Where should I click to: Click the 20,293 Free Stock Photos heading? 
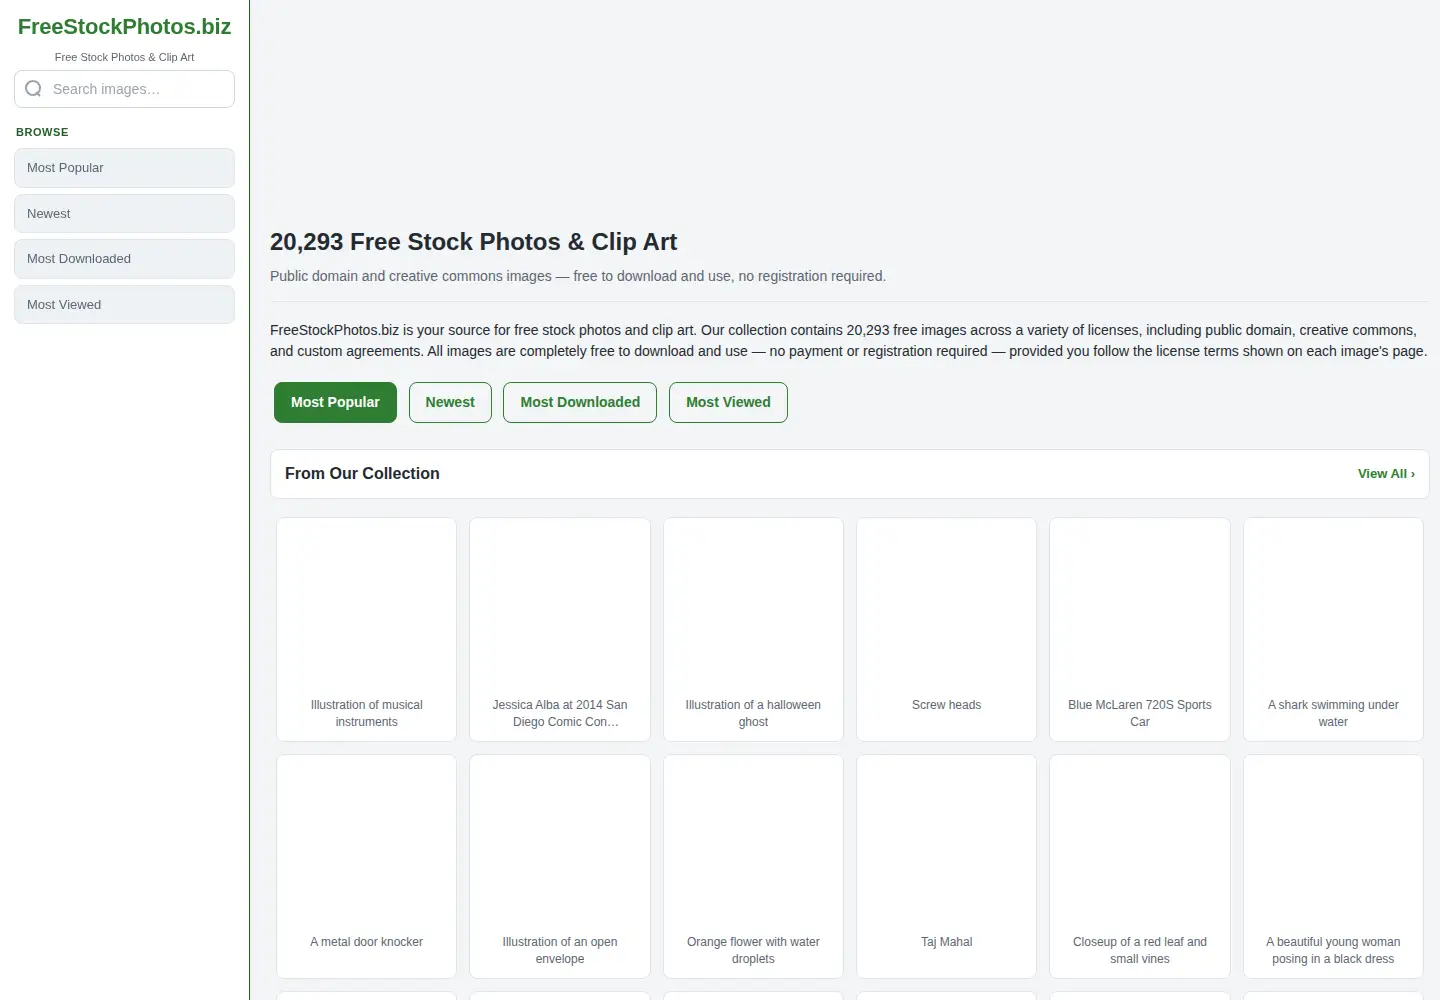click(473, 242)
